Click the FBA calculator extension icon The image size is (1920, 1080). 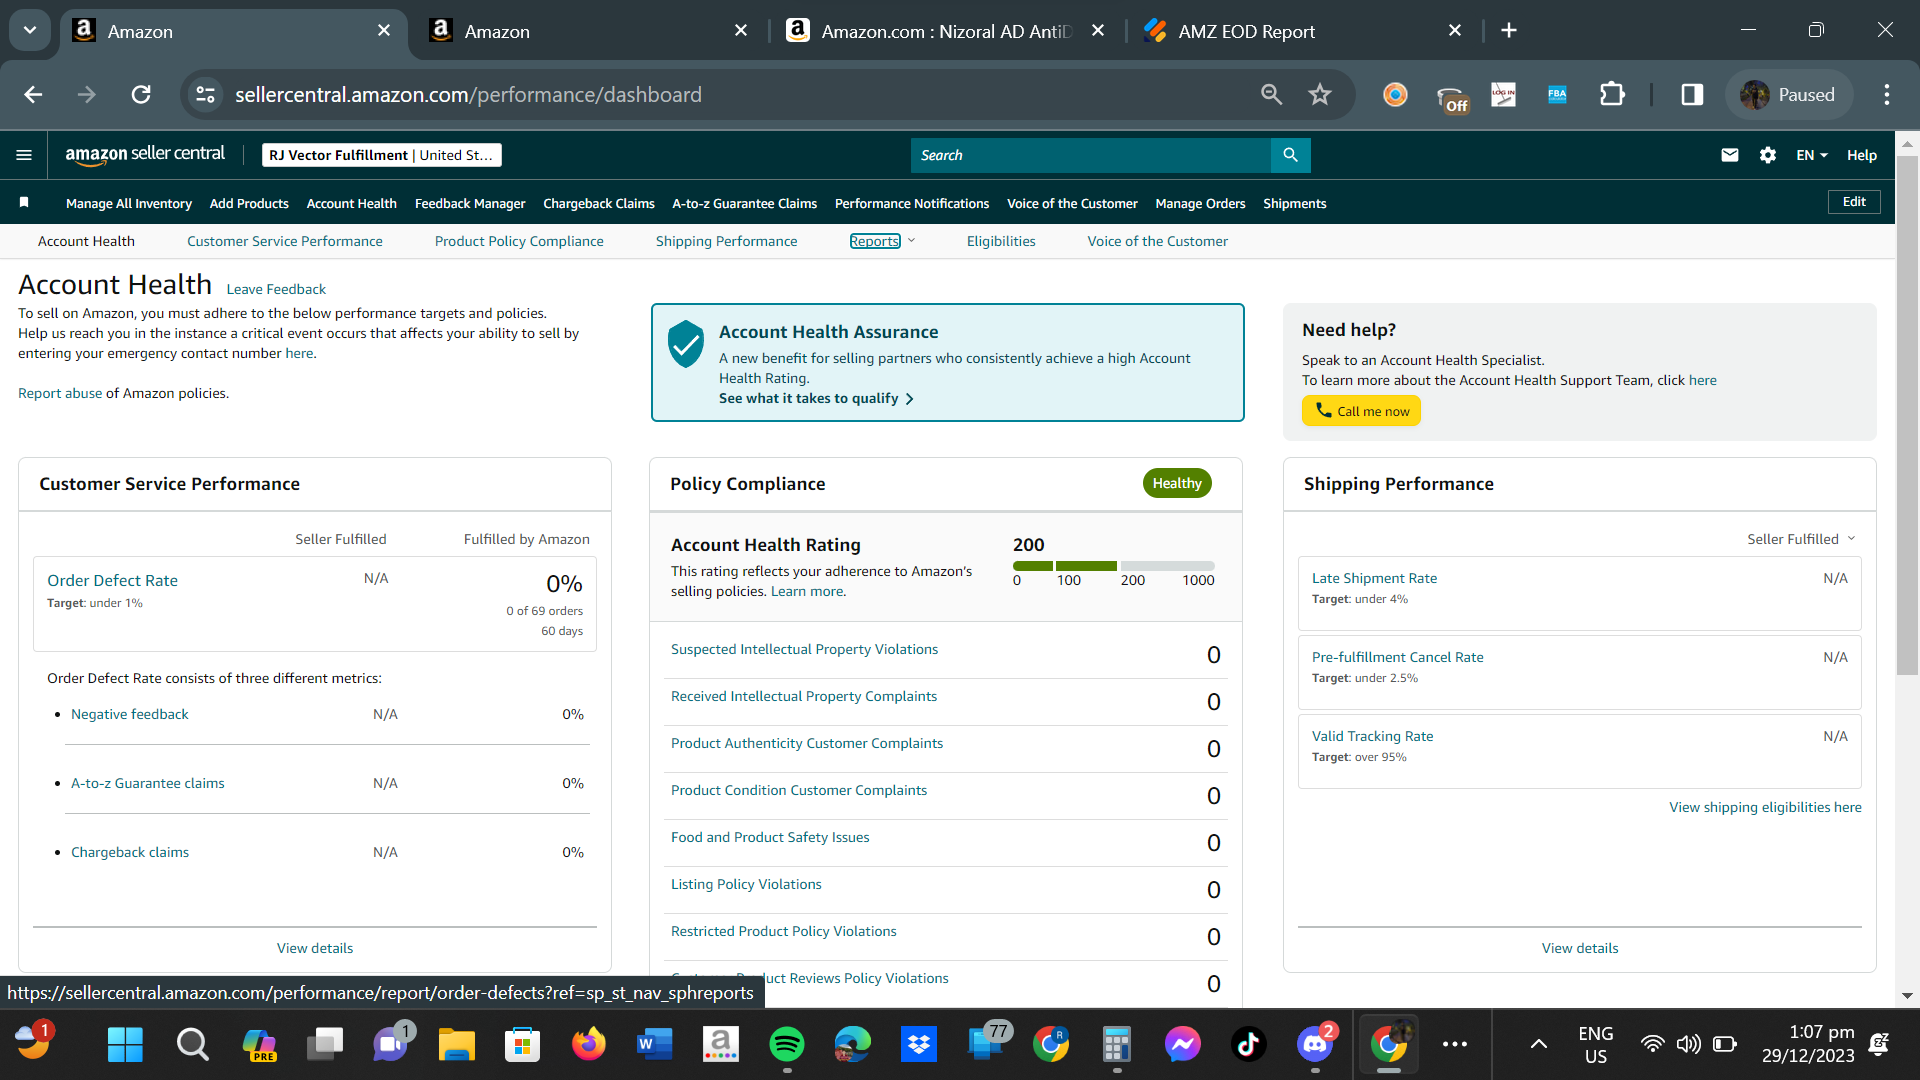[x=1557, y=95]
